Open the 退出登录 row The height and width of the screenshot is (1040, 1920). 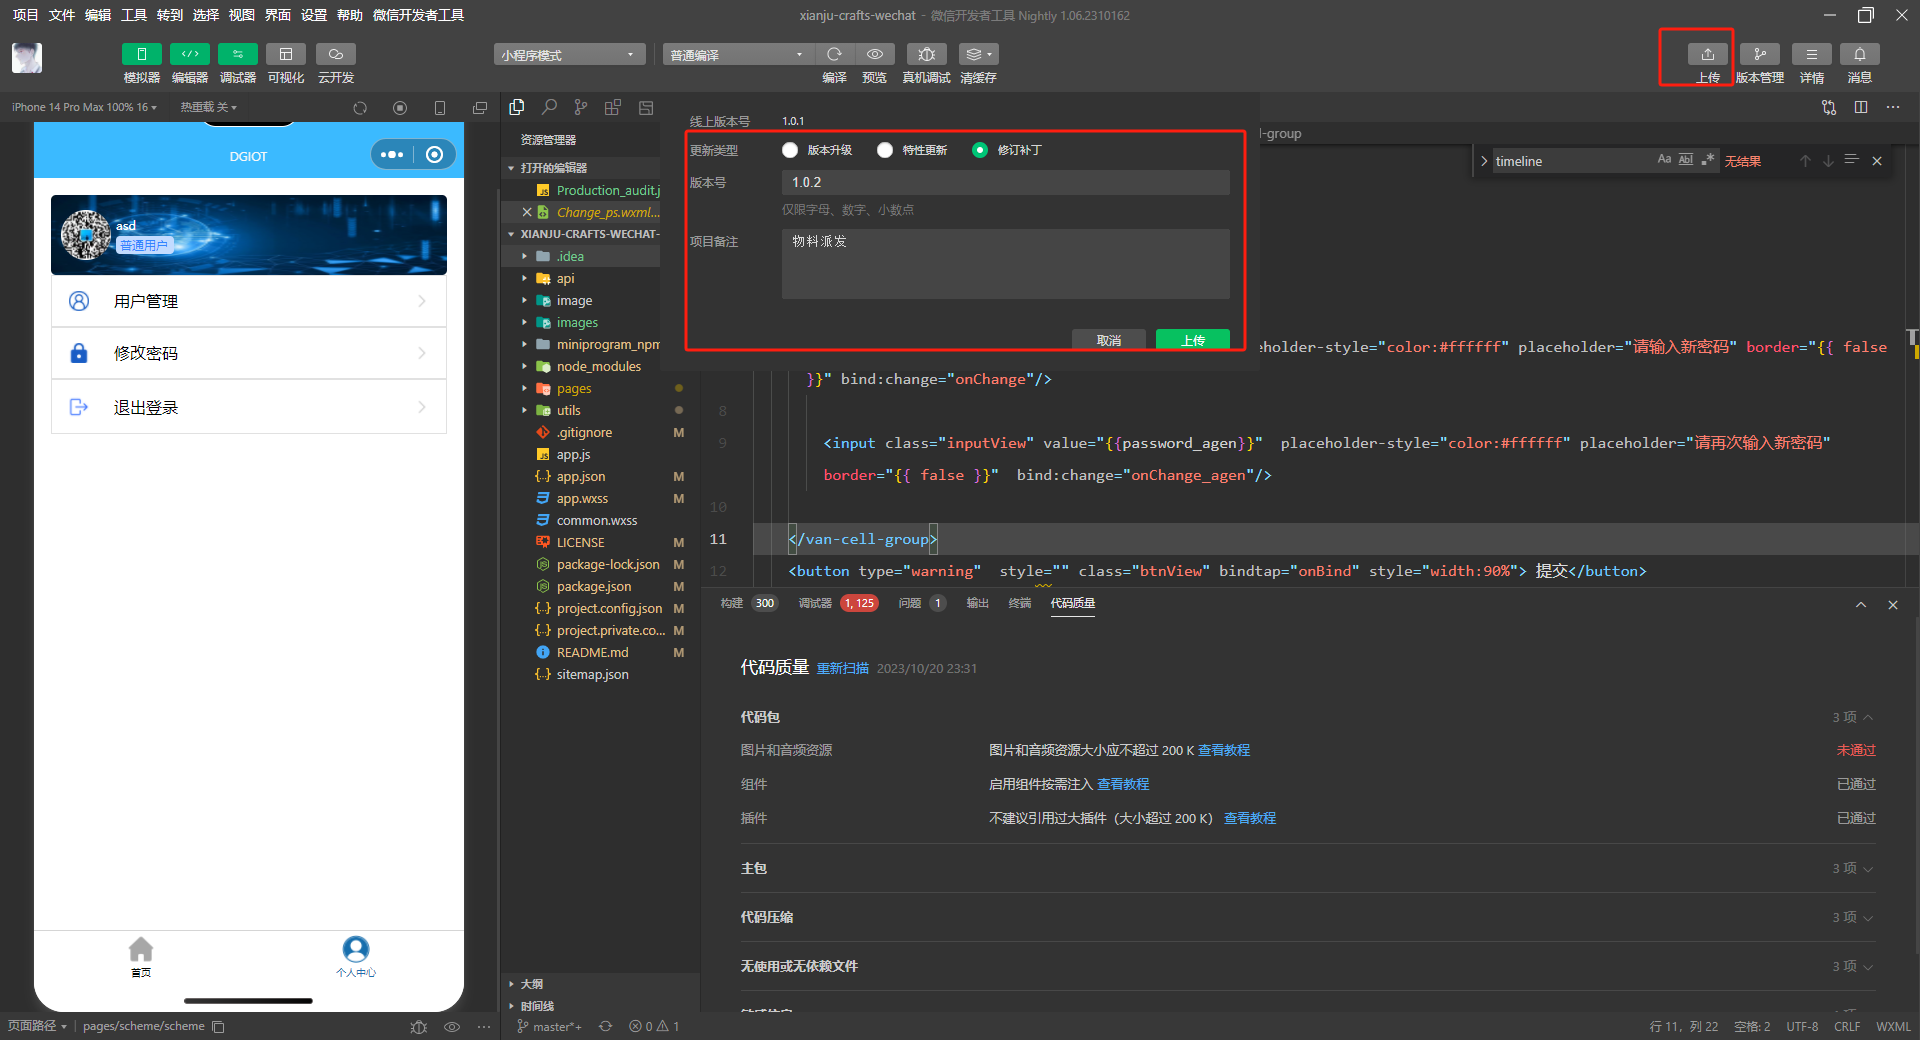tap(249, 407)
